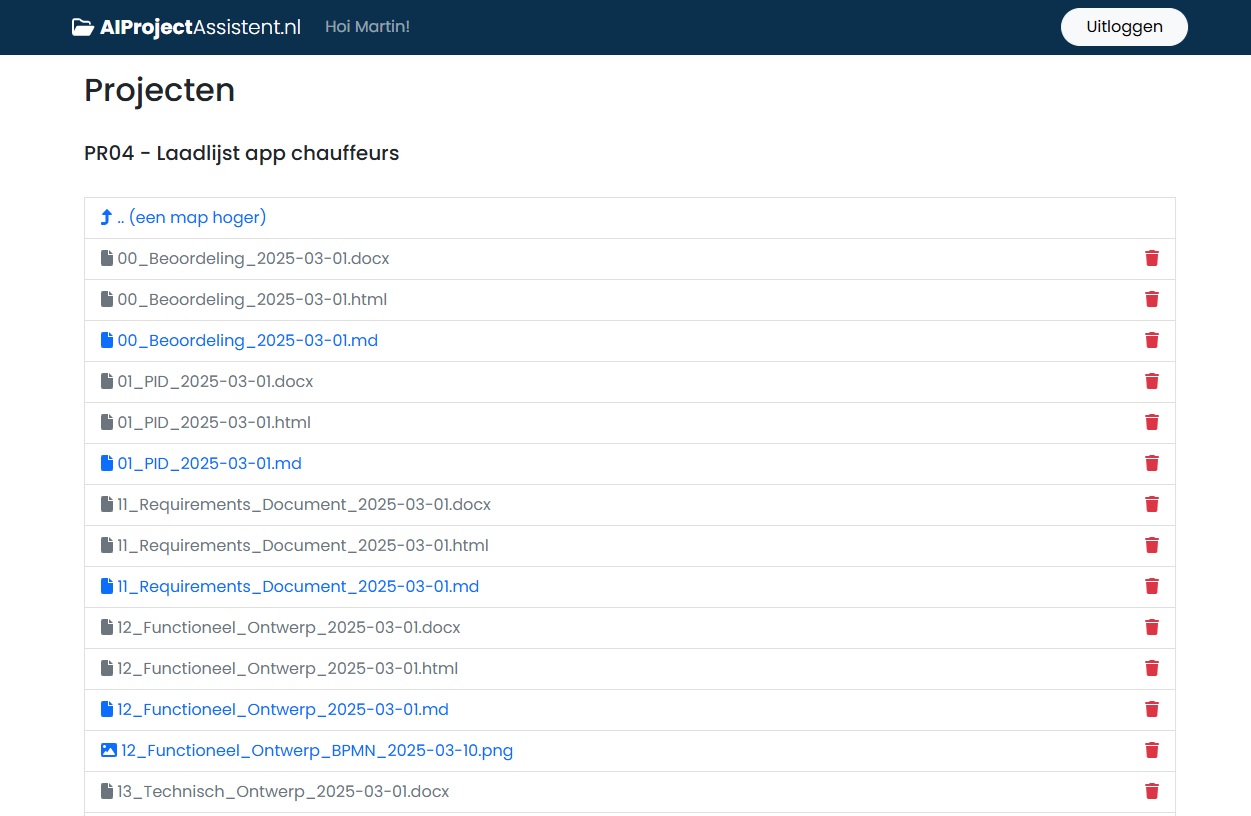Screen dimensions: 1251x816
Task: Delete 01_PID_2025-03-01.html via the red trash icon
Action: tap(1151, 422)
